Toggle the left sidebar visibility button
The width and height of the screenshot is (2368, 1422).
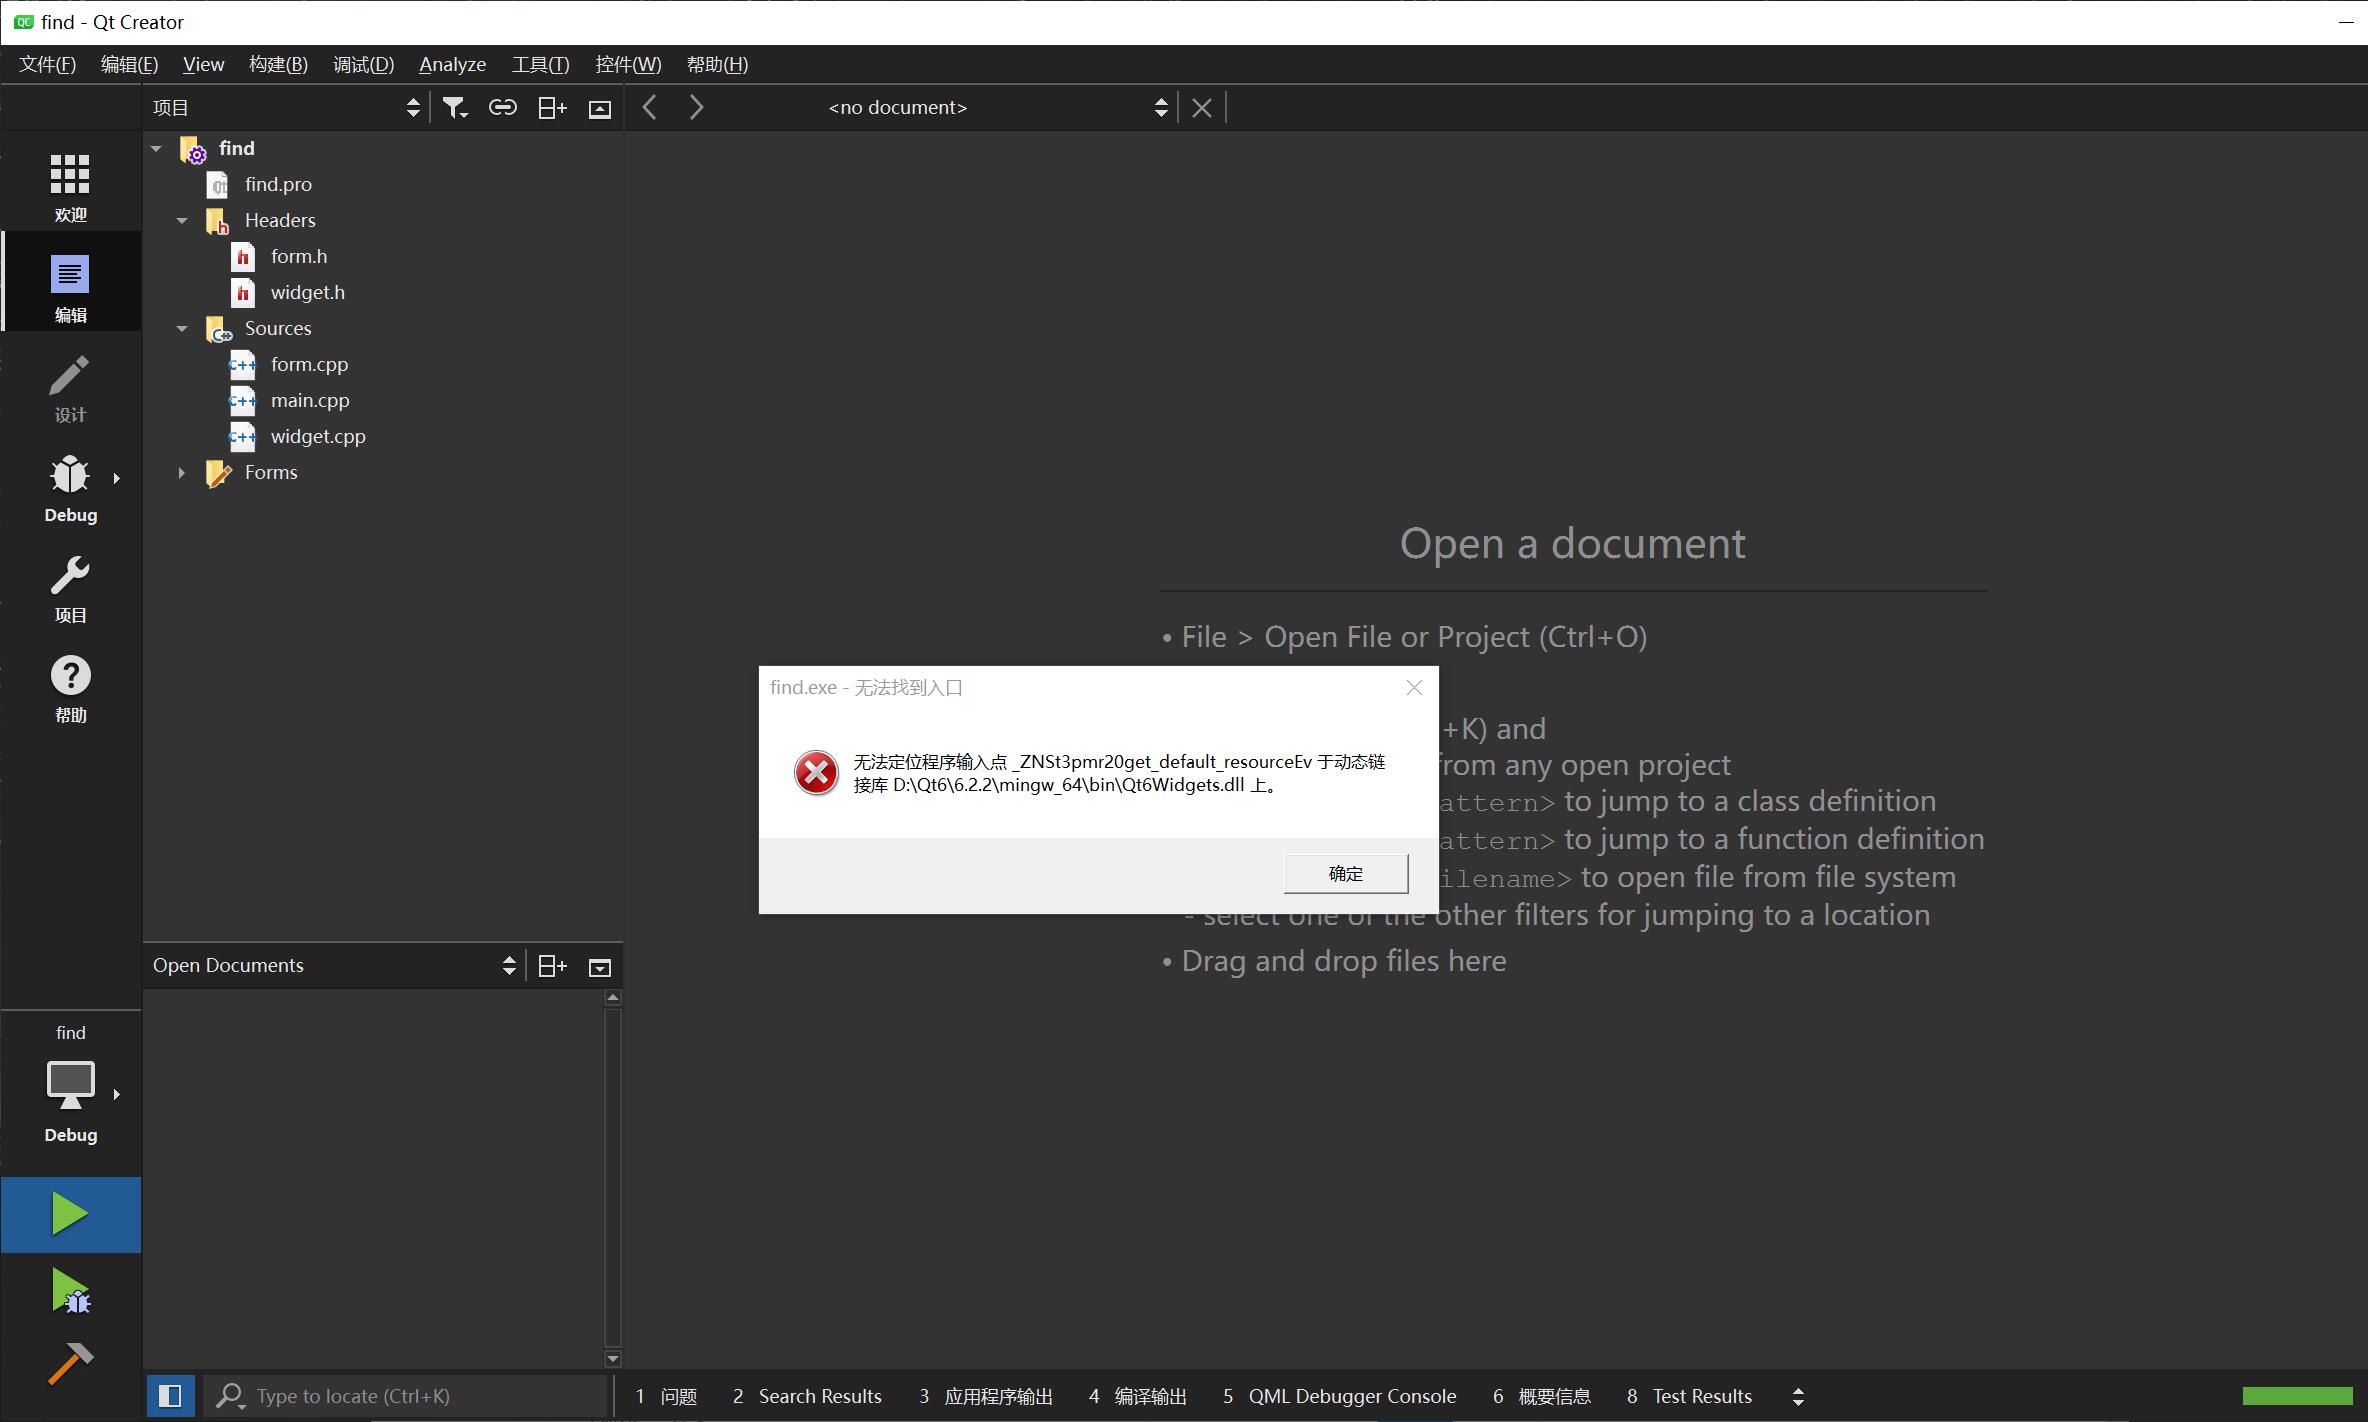click(x=170, y=1396)
